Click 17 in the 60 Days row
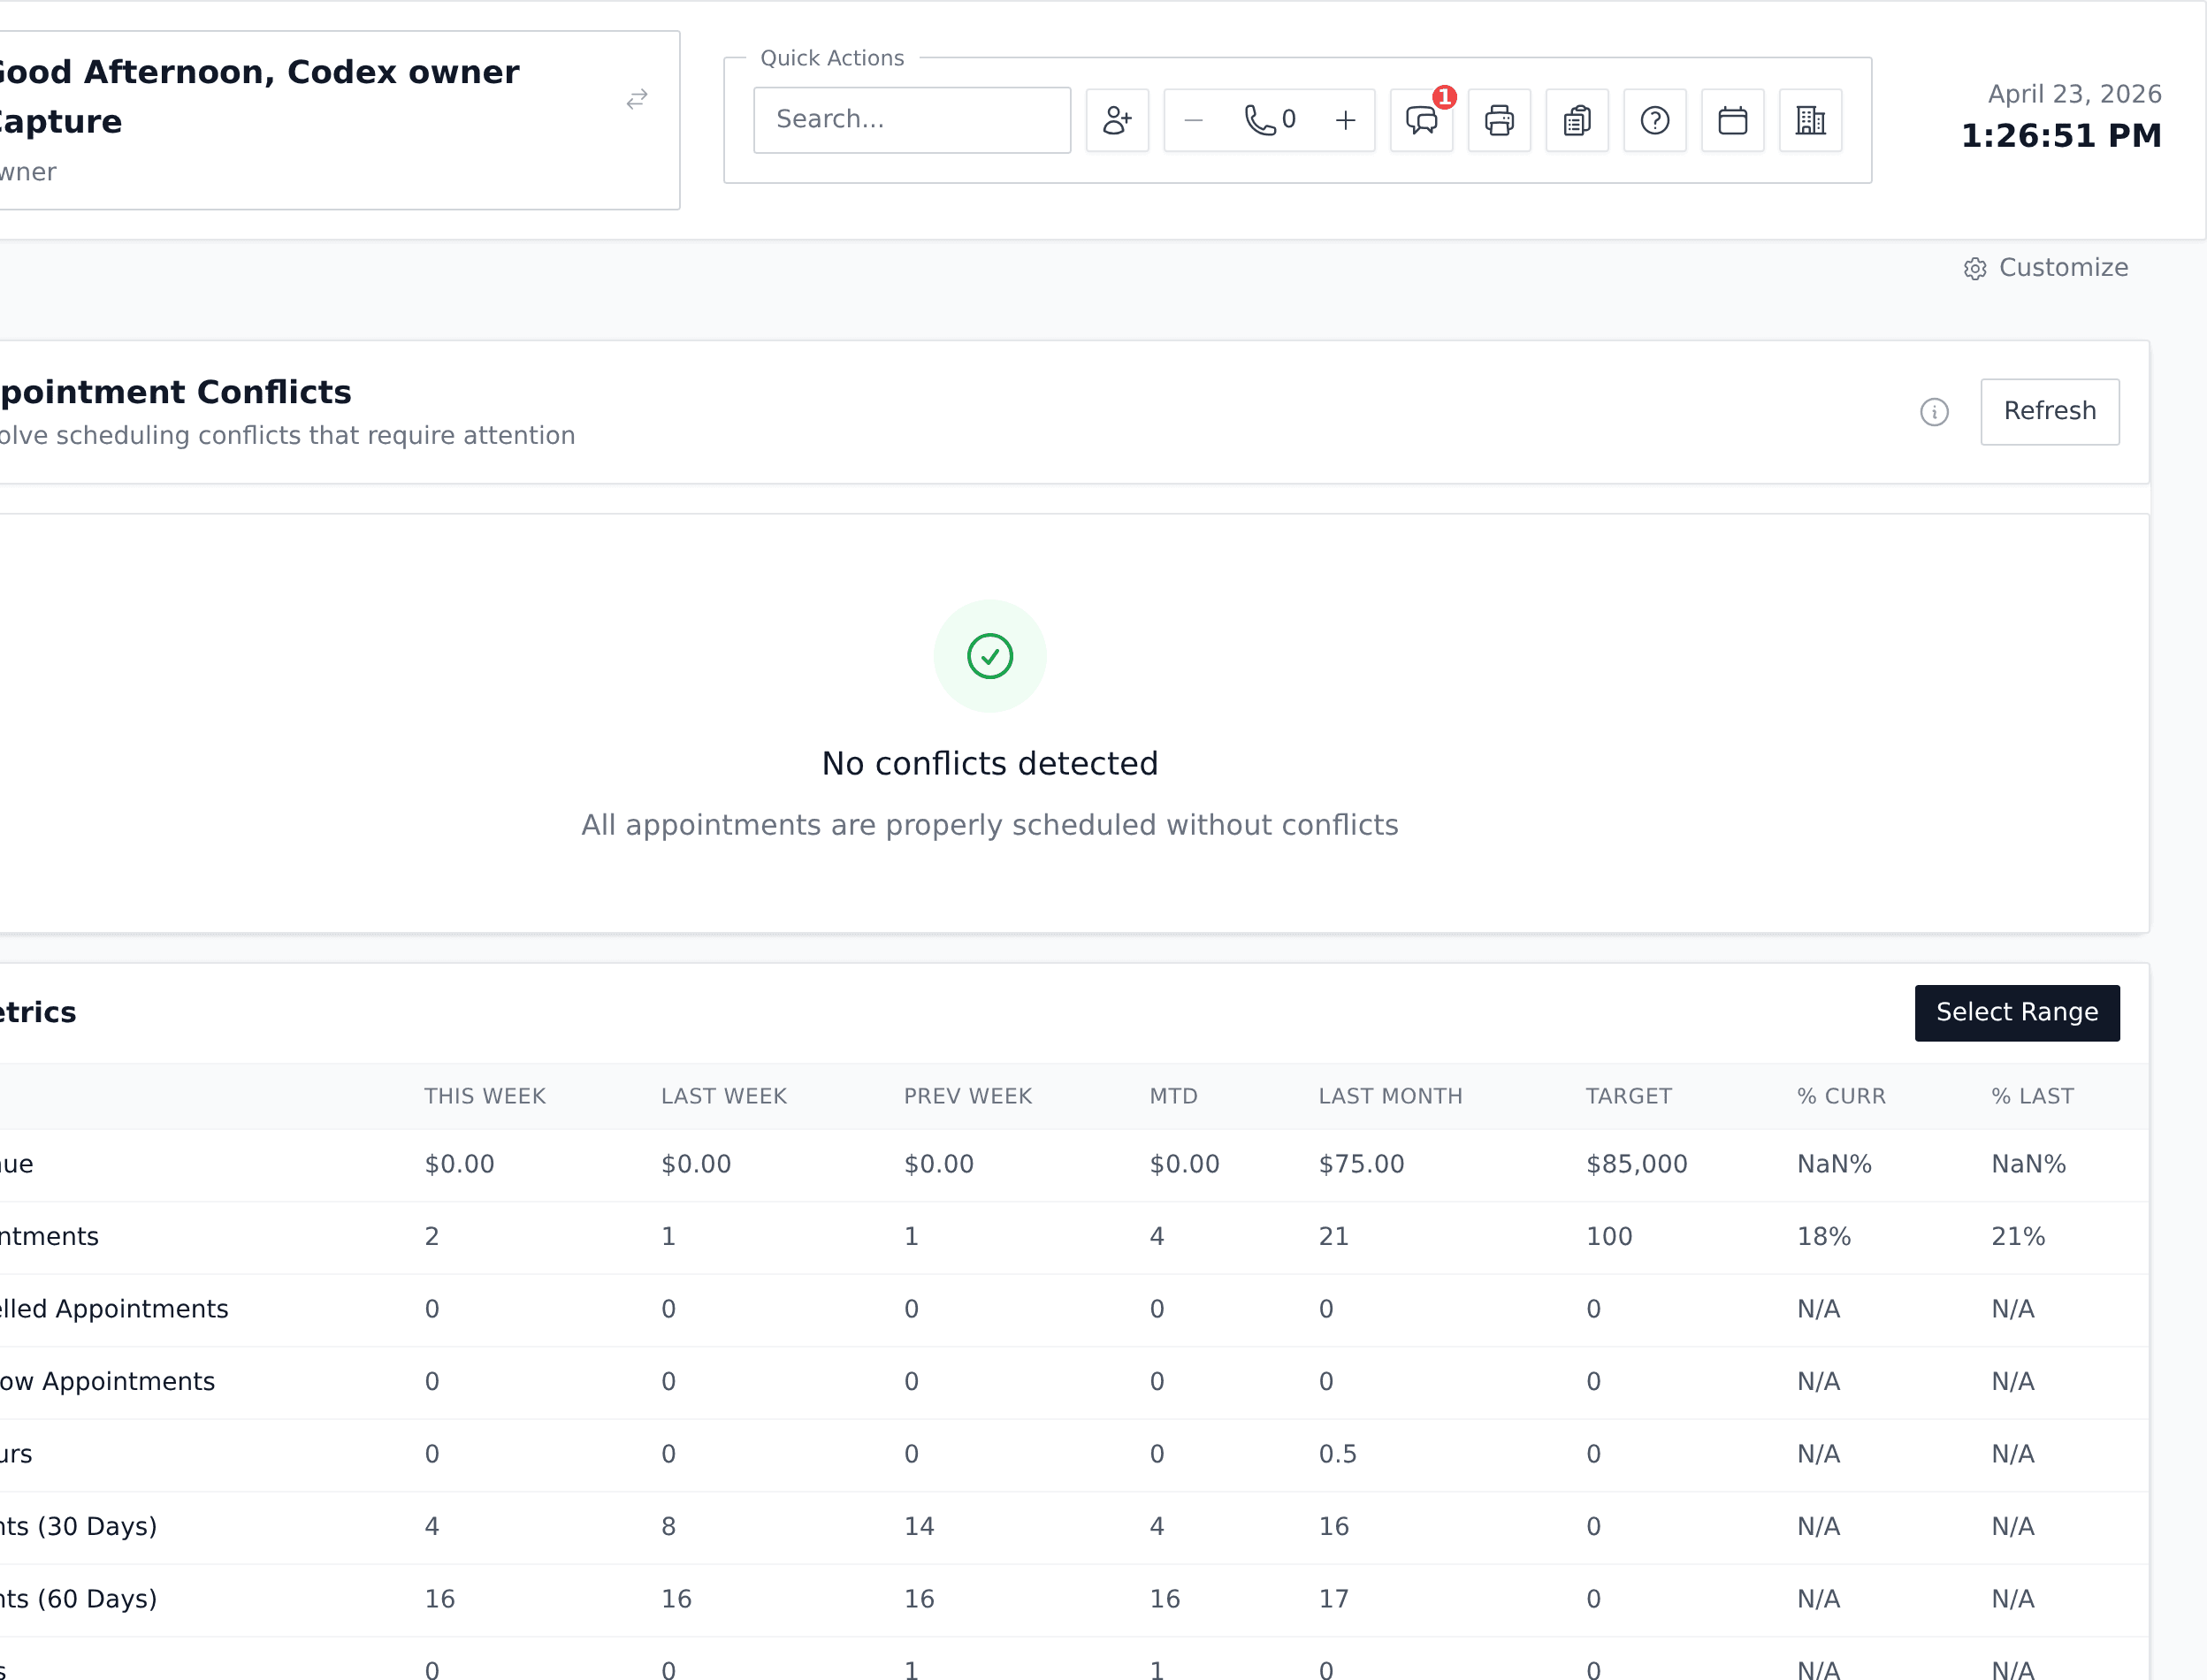This screenshot has width=2207, height=1680. pyautogui.click(x=1334, y=1599)
